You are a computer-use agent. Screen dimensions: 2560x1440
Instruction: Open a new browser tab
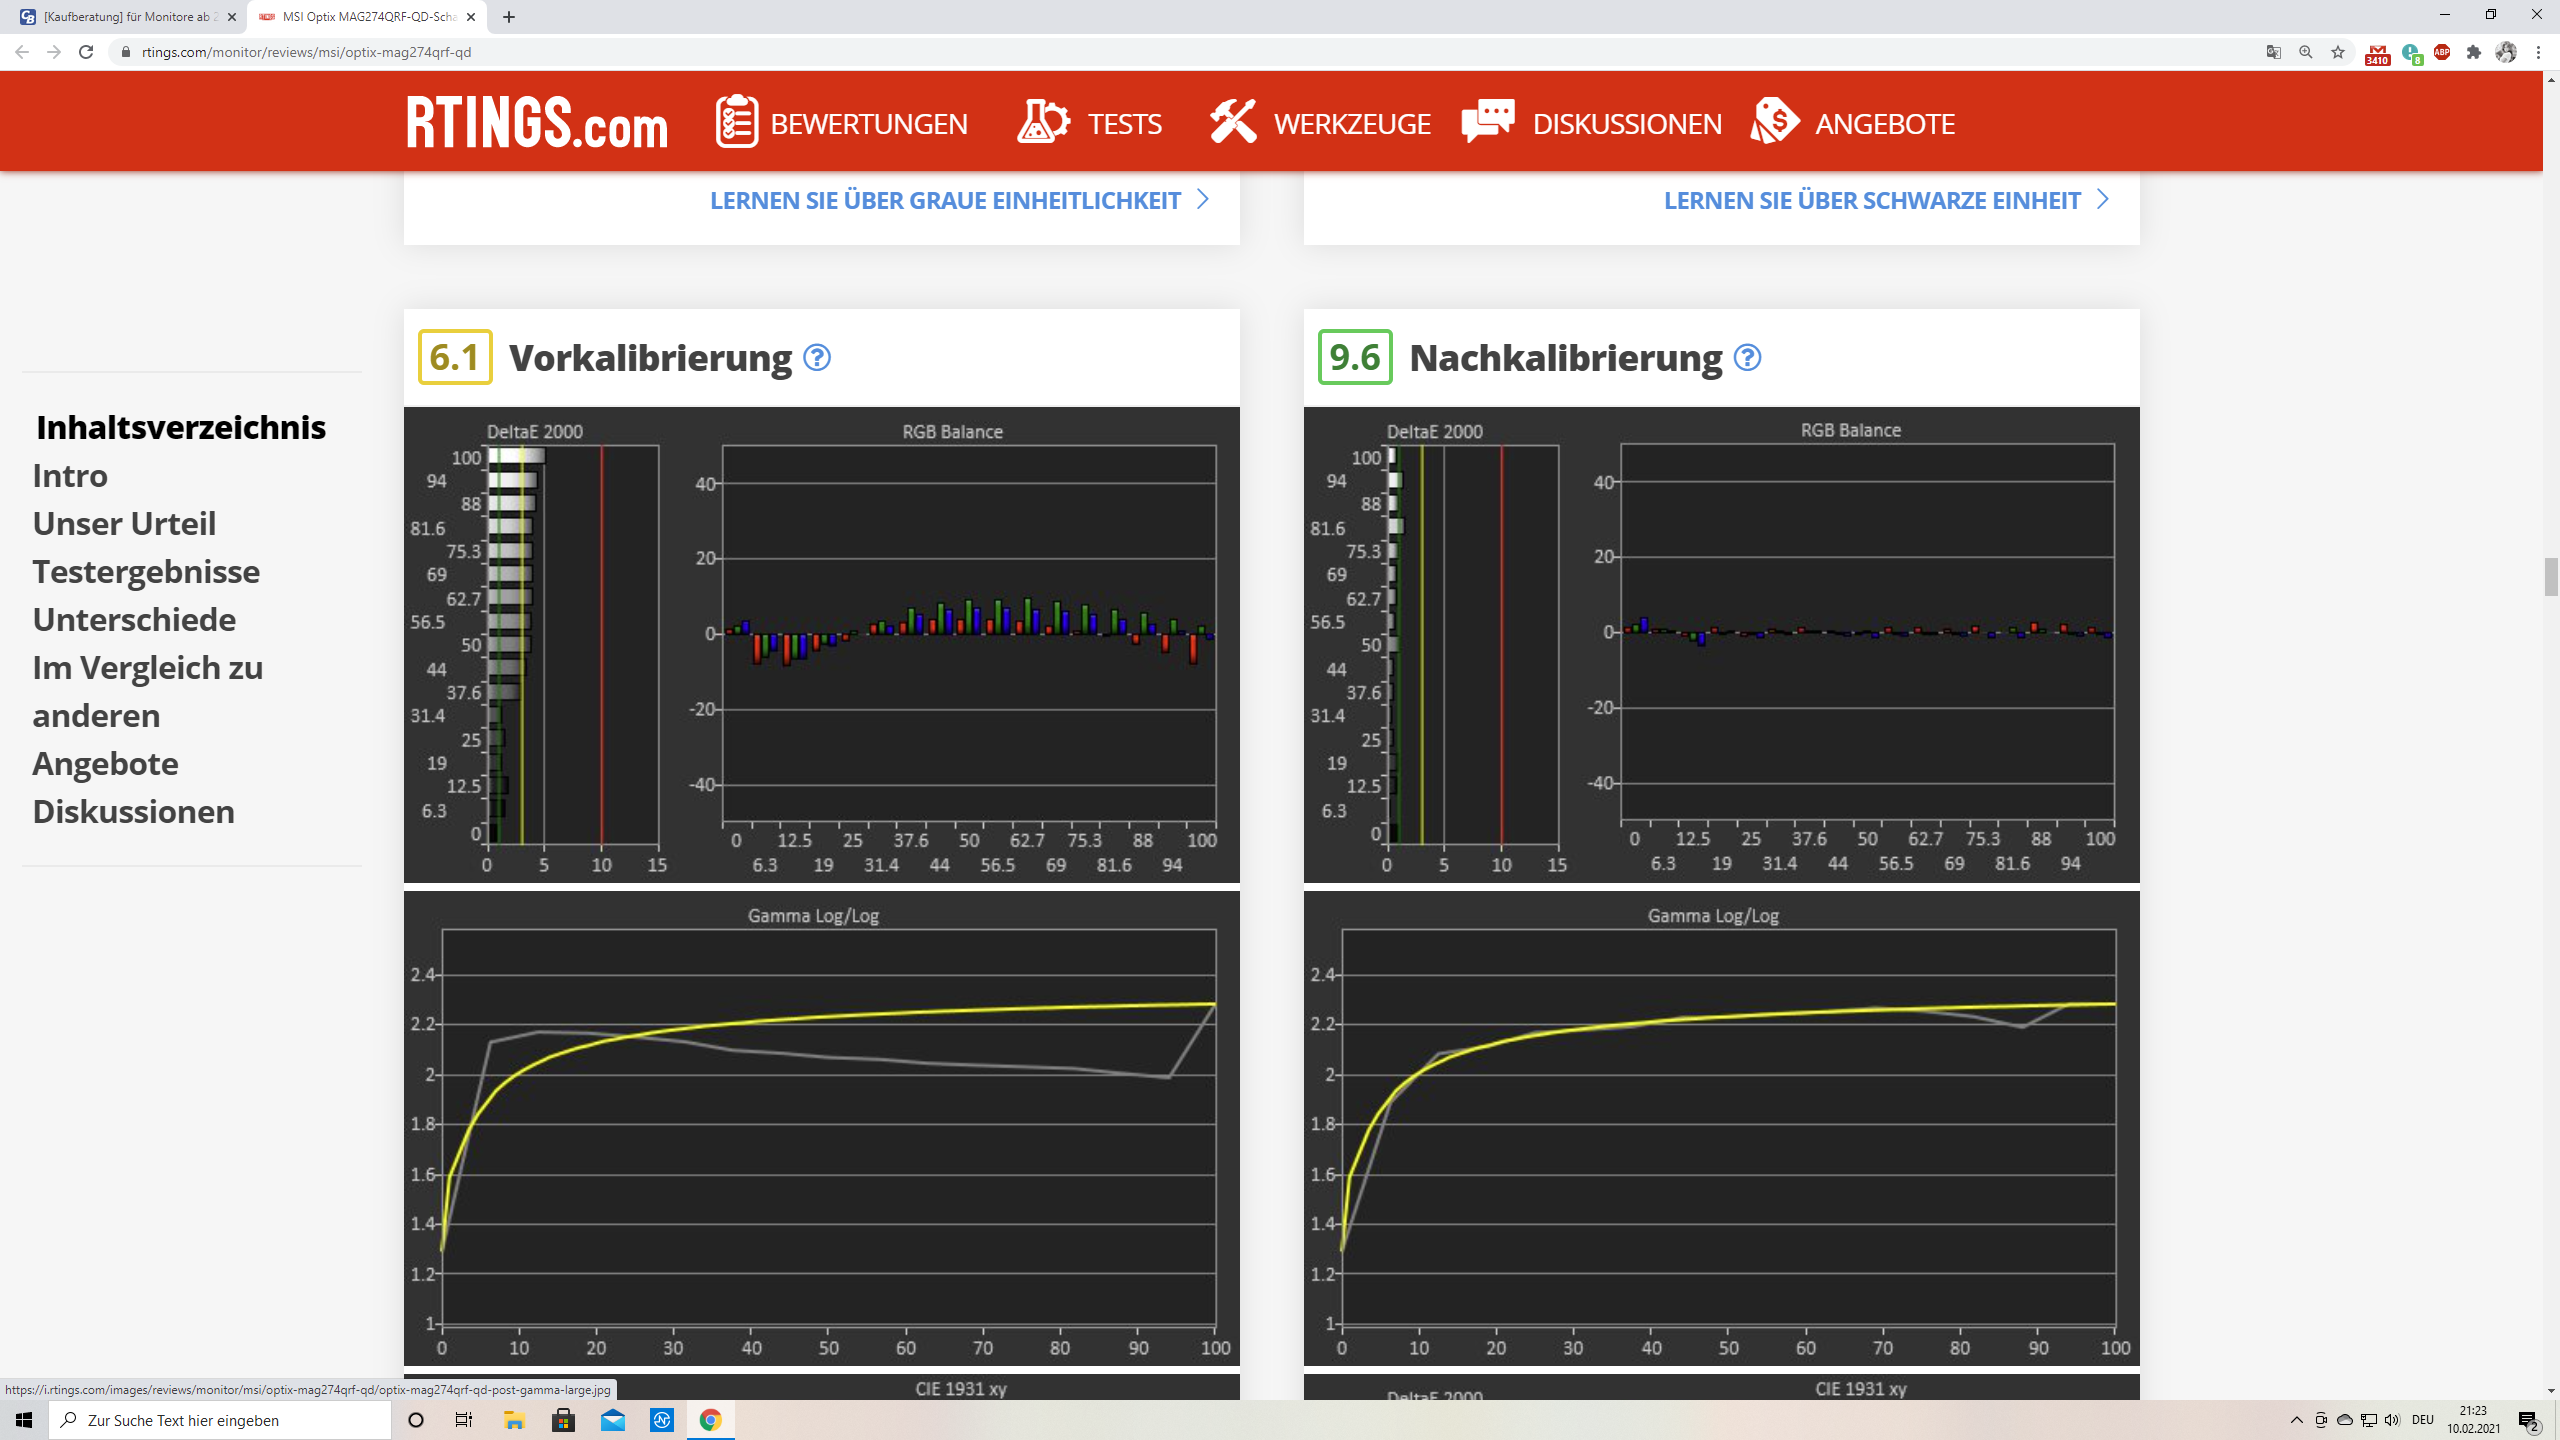tap(509, 17)
